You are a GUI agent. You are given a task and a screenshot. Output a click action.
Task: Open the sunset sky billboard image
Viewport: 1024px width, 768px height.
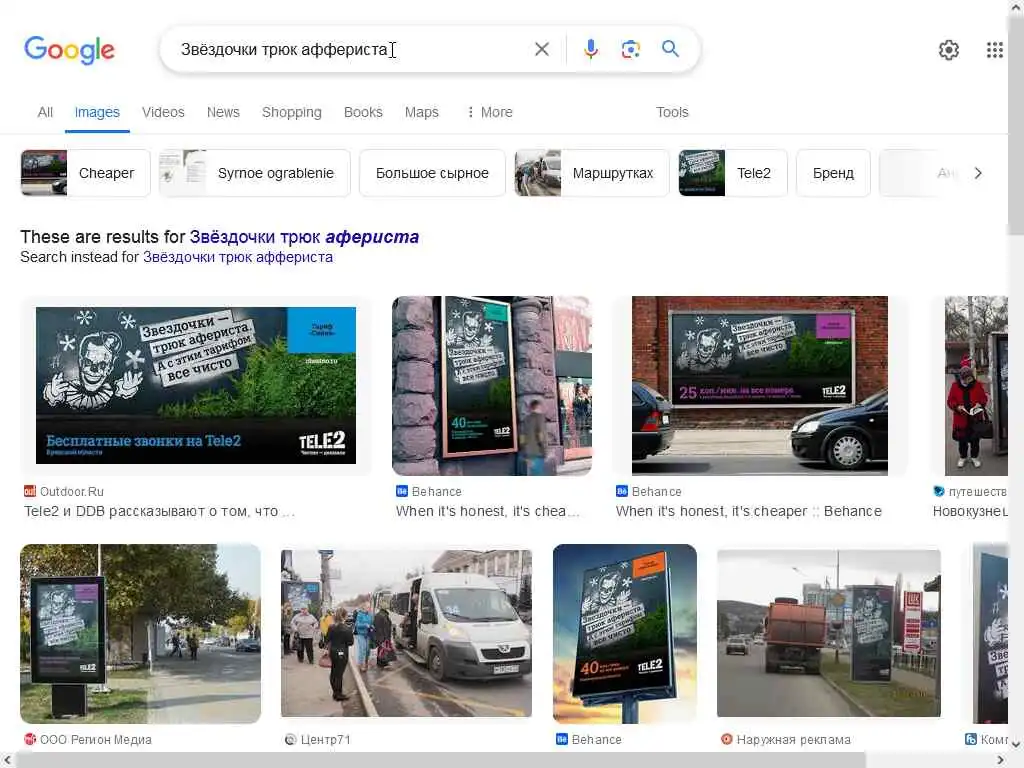(624, 633)
